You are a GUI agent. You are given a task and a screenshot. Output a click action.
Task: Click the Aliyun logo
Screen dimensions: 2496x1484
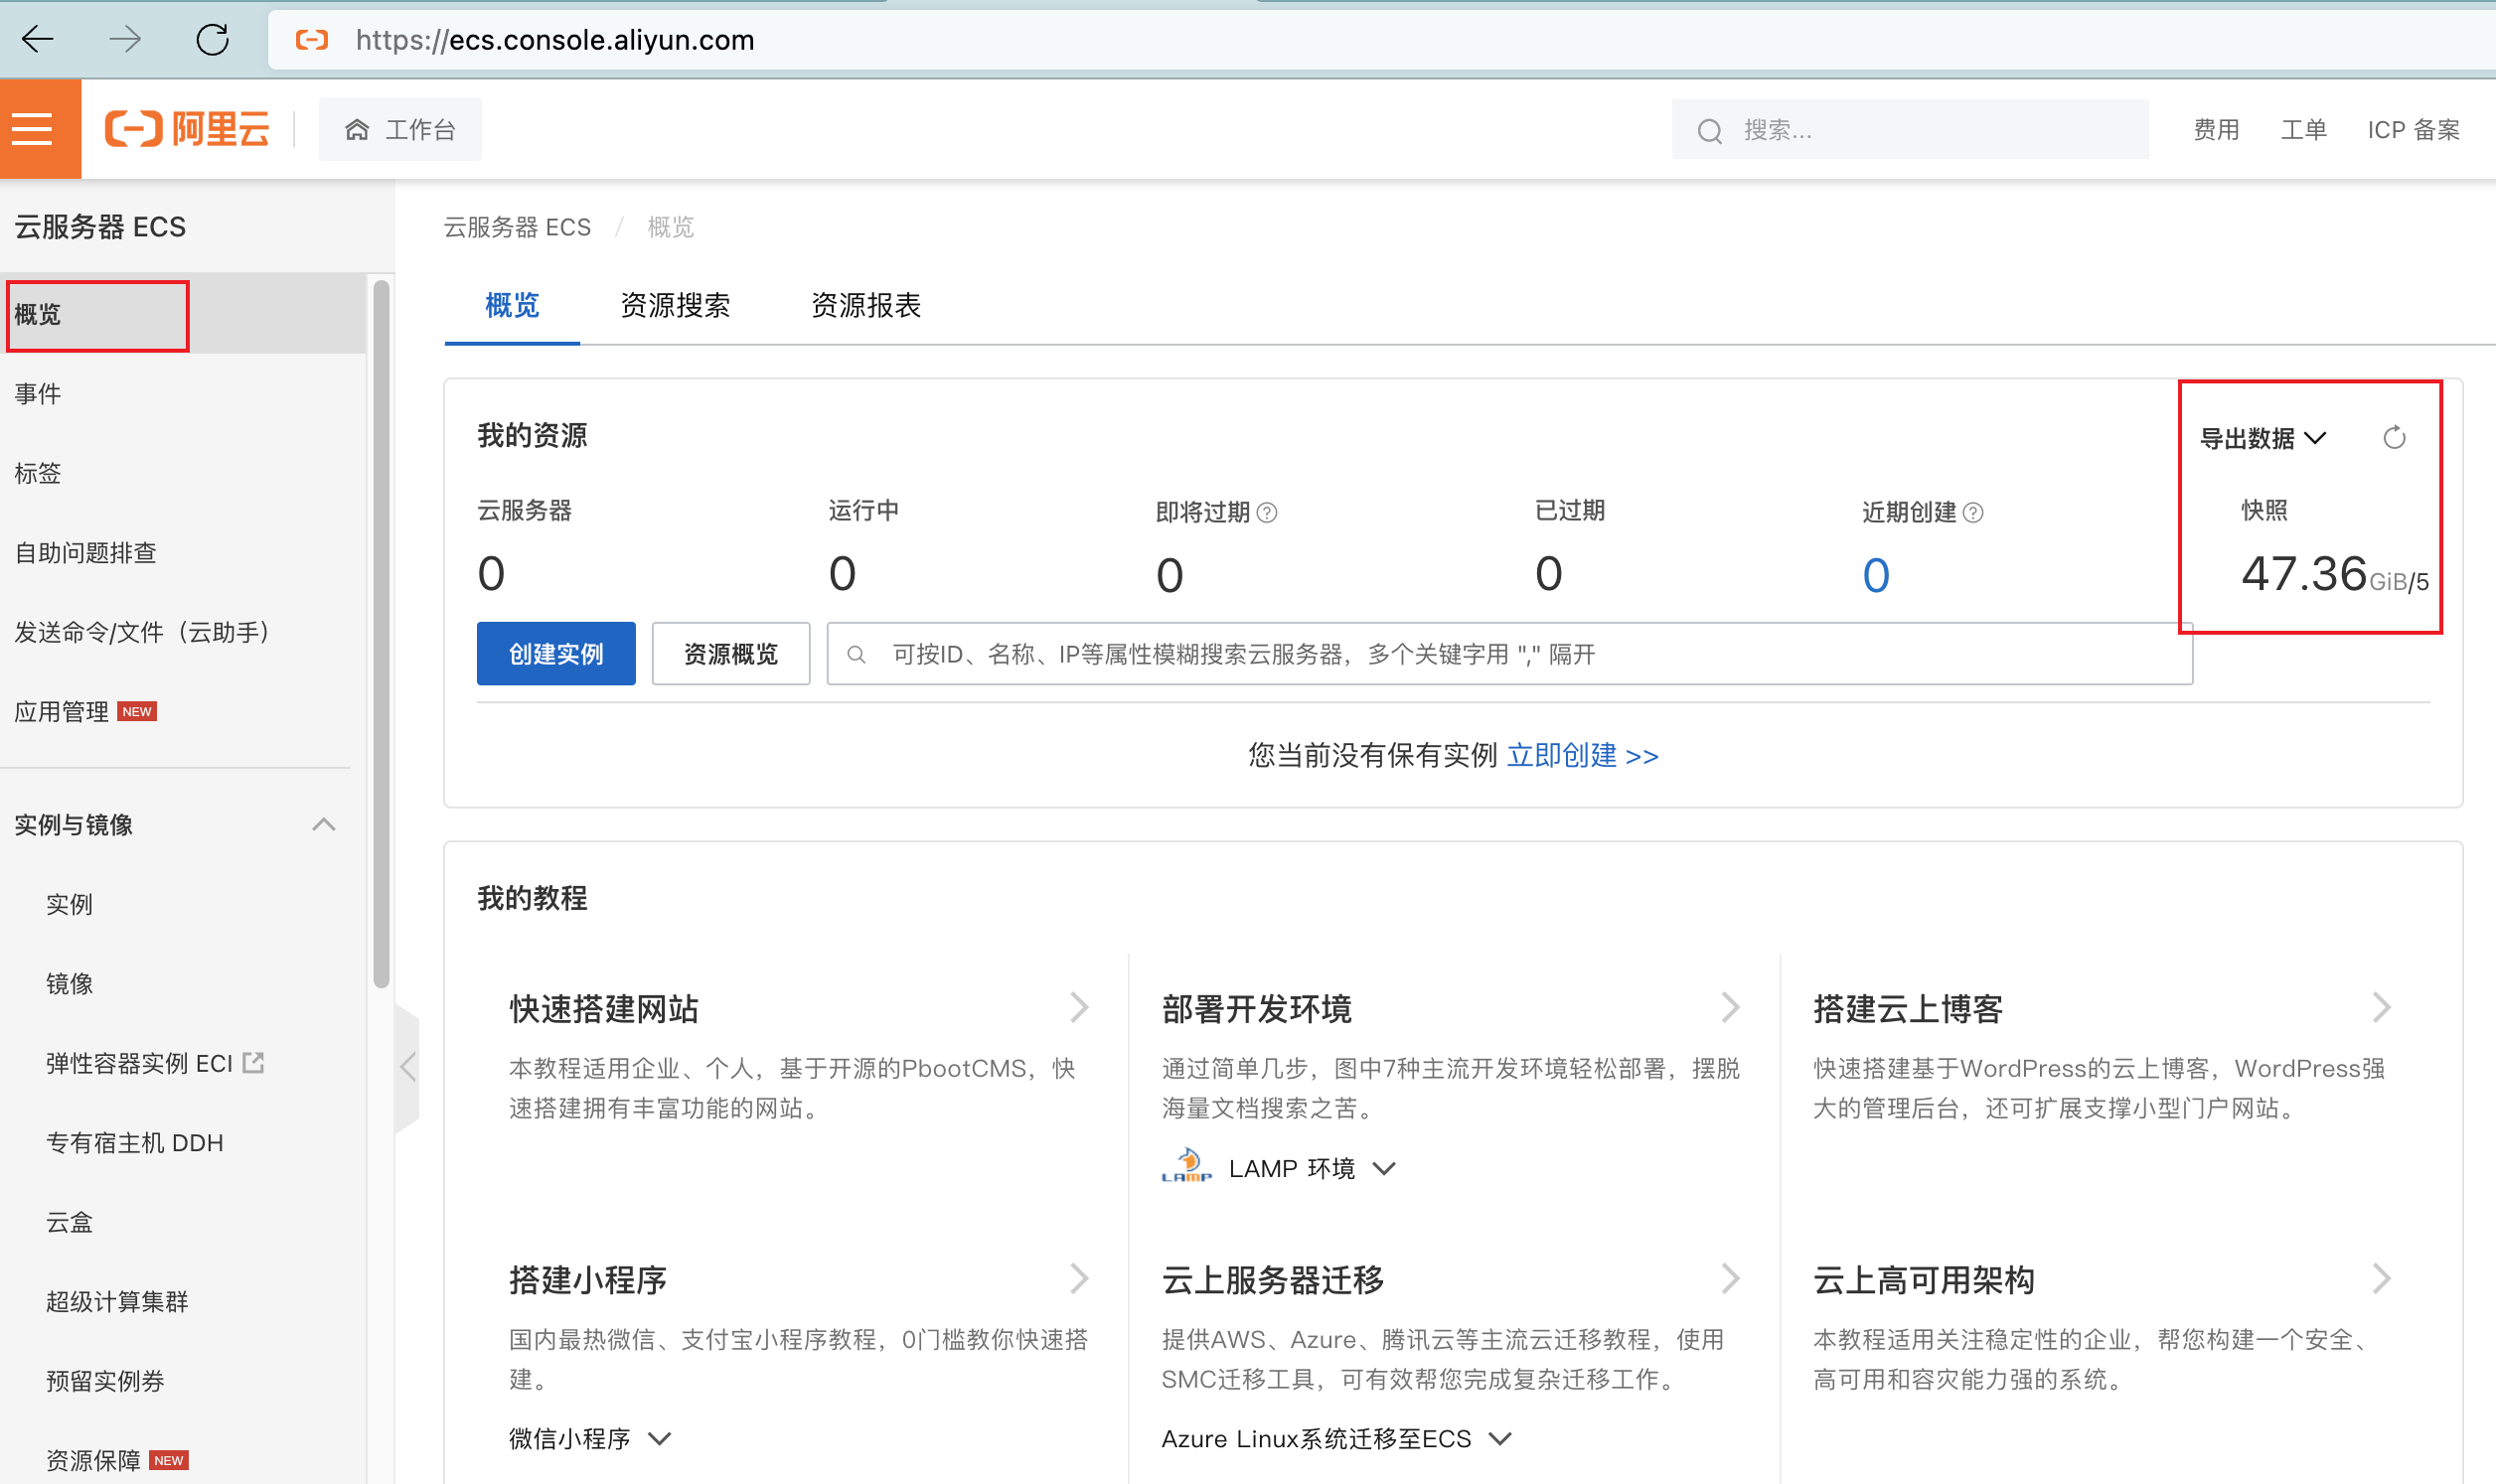point(188,129)
